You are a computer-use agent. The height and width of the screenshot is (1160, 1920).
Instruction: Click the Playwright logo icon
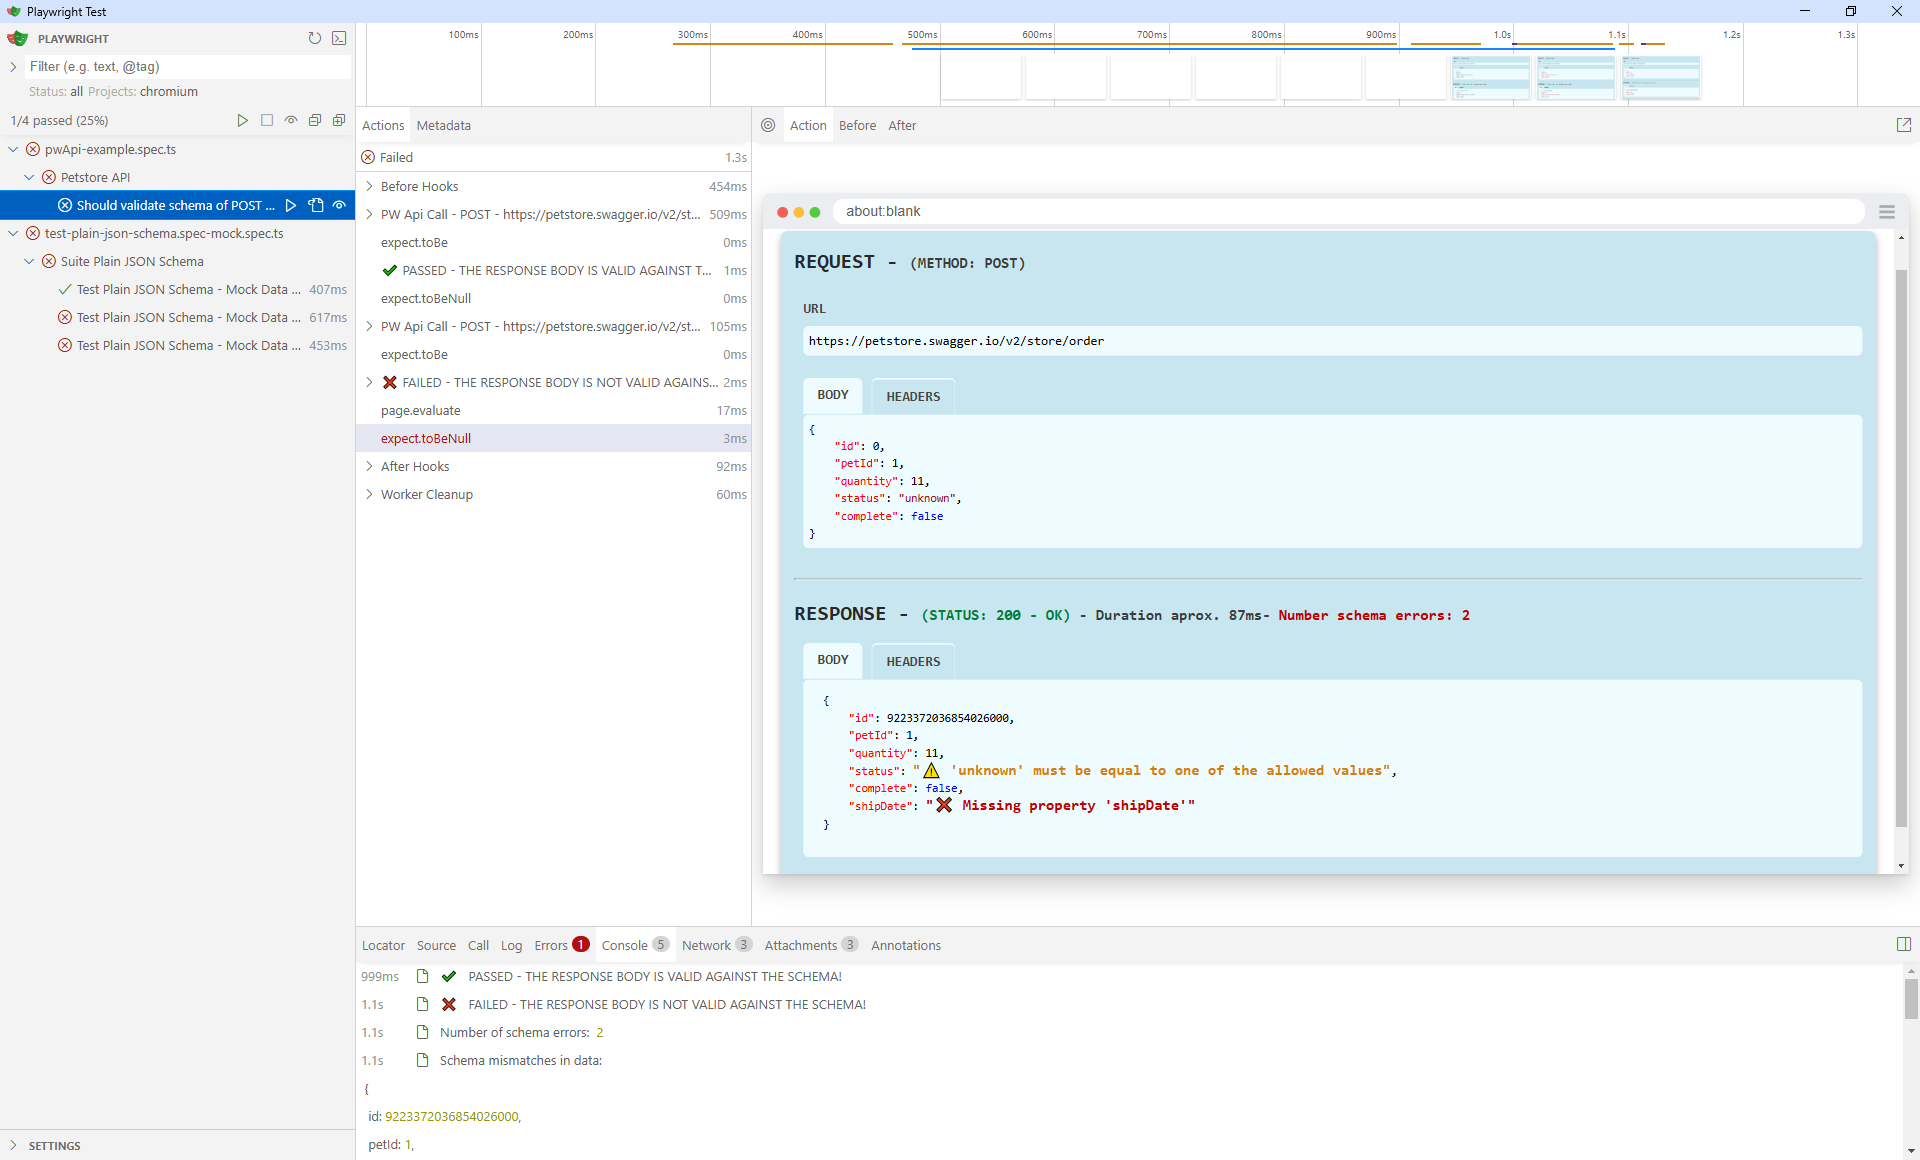tap(17, 38)
